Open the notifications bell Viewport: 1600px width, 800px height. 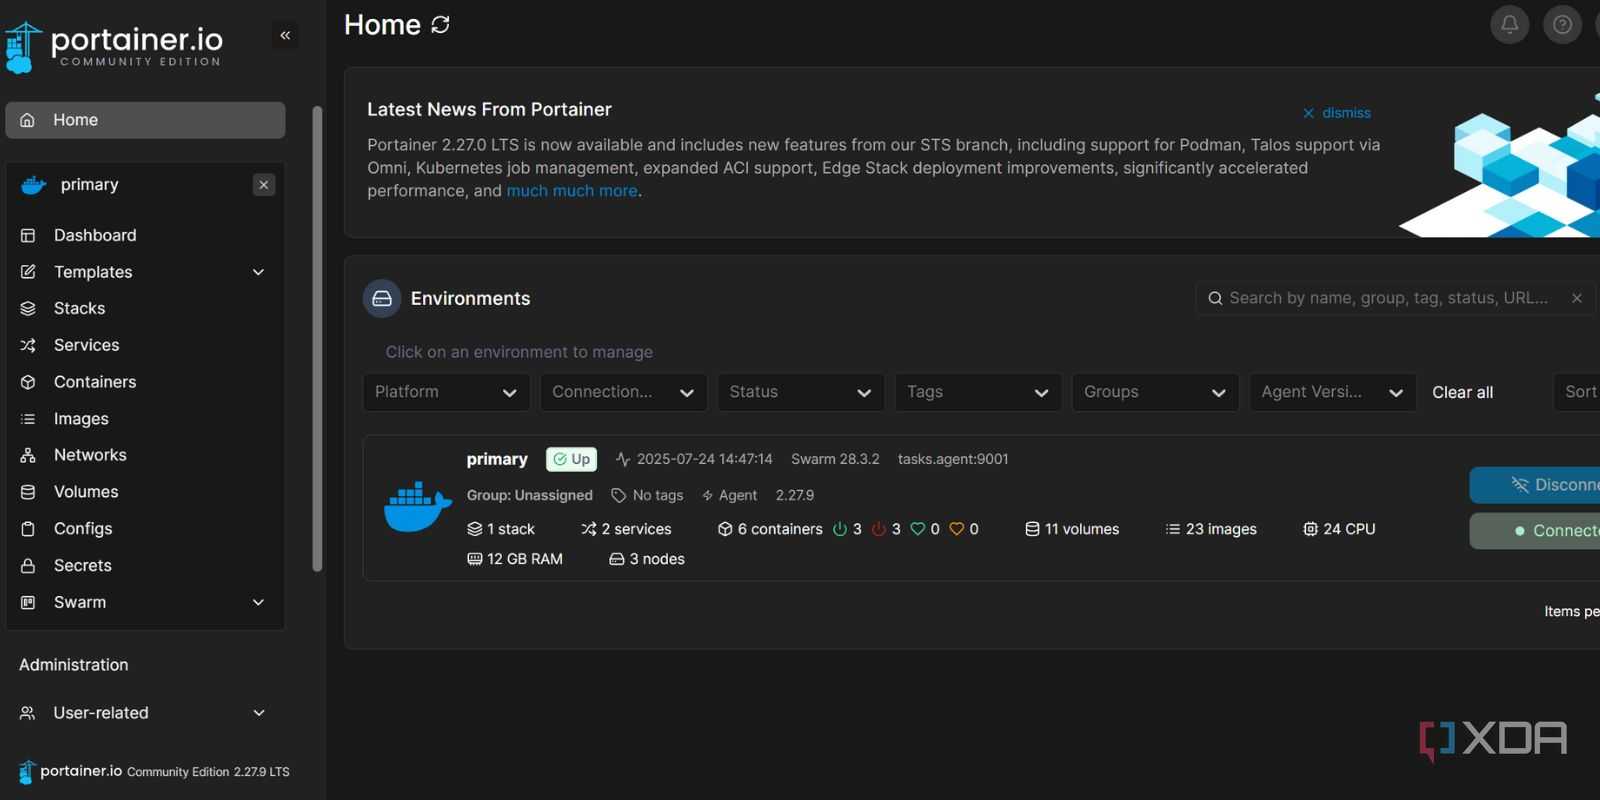(x=1510, y=24)
